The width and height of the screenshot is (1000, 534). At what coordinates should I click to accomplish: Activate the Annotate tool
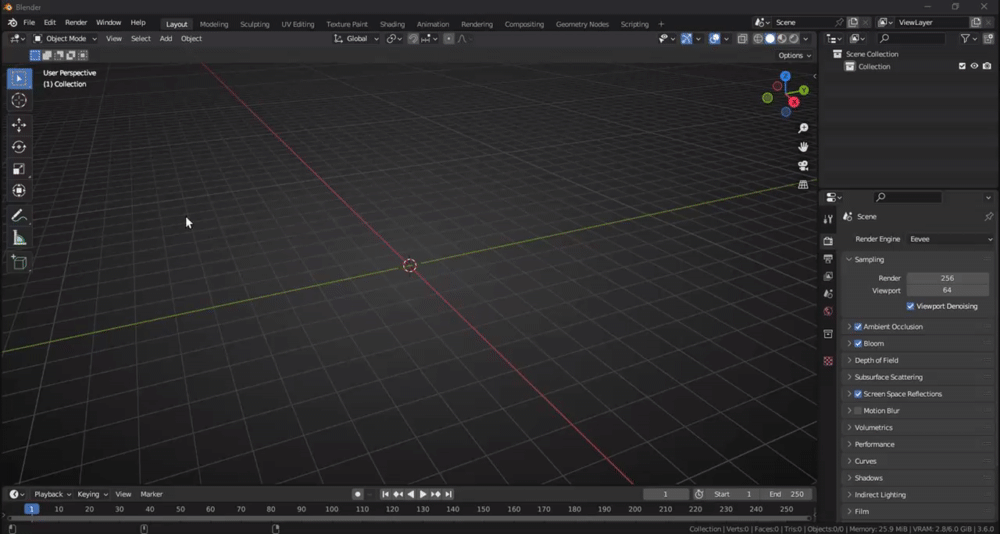(19, 216)
